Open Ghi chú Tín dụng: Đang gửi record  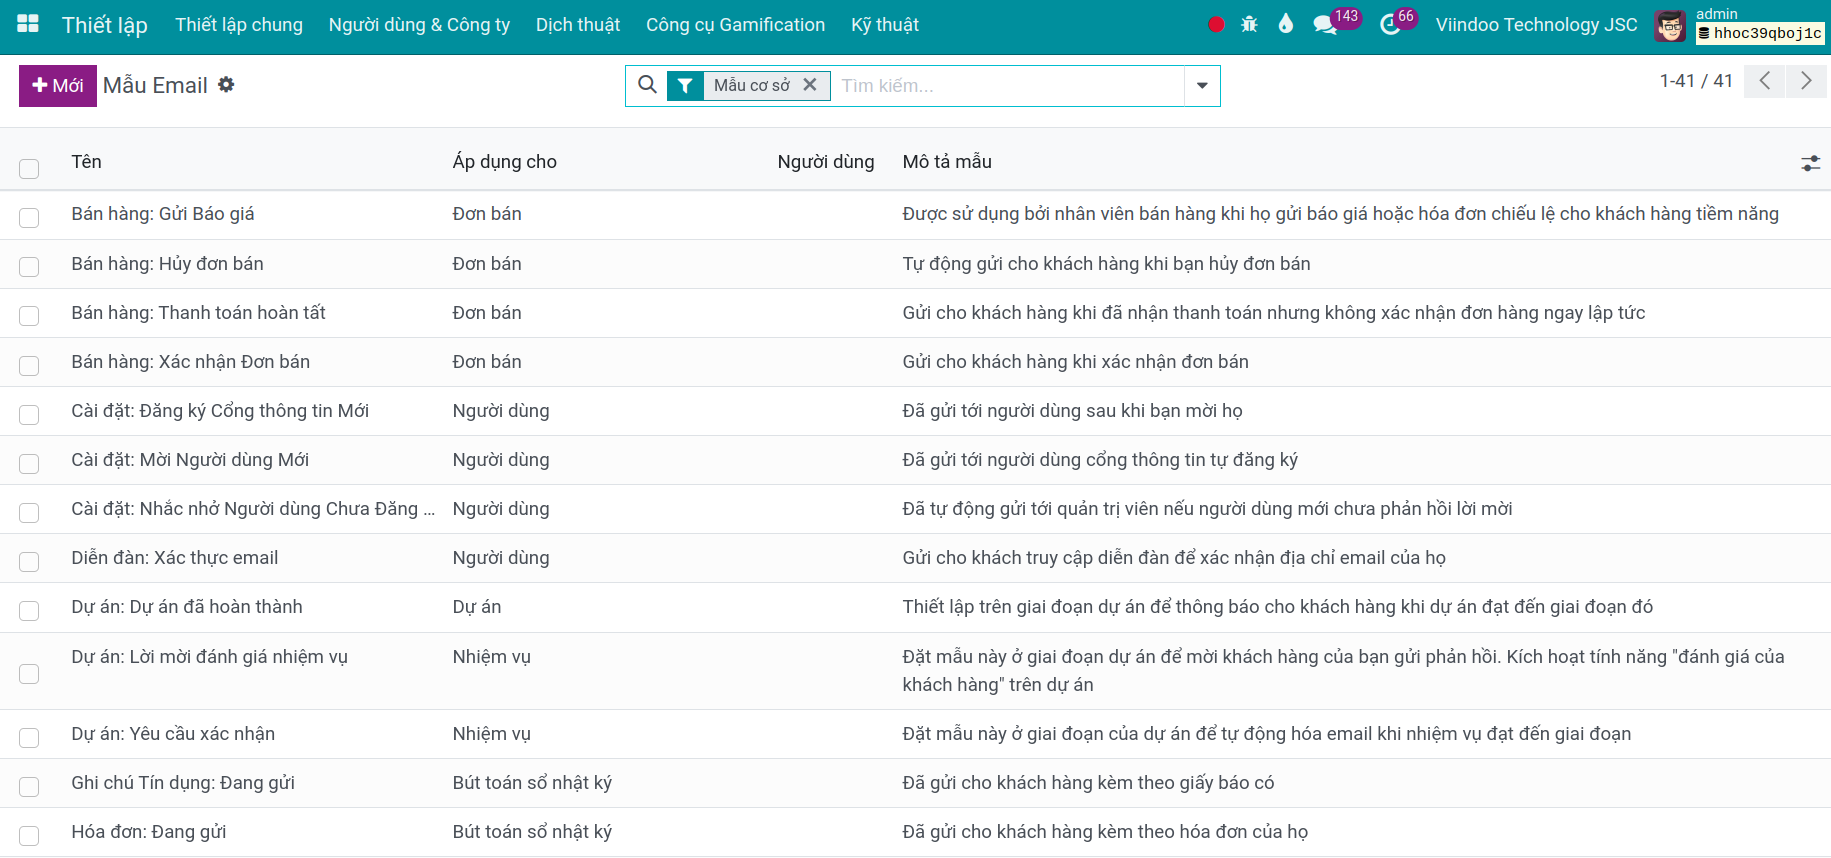183,783
